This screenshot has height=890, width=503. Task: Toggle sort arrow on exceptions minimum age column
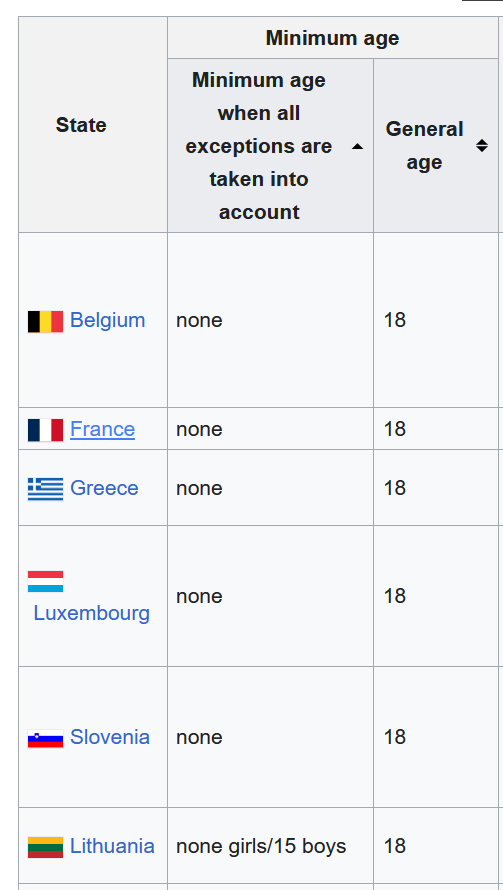coord(357,146)
